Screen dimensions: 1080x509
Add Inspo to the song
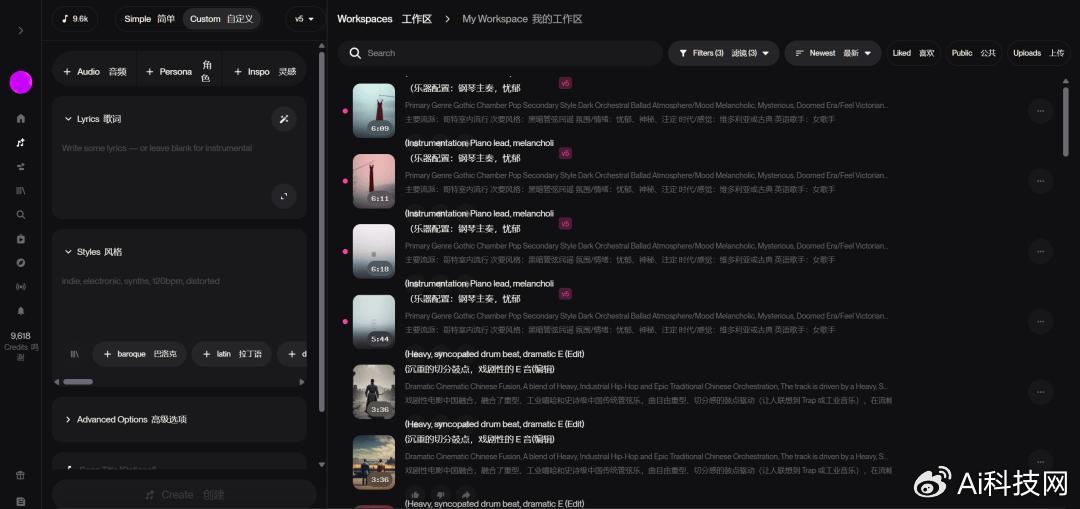(x=264, y=72)
